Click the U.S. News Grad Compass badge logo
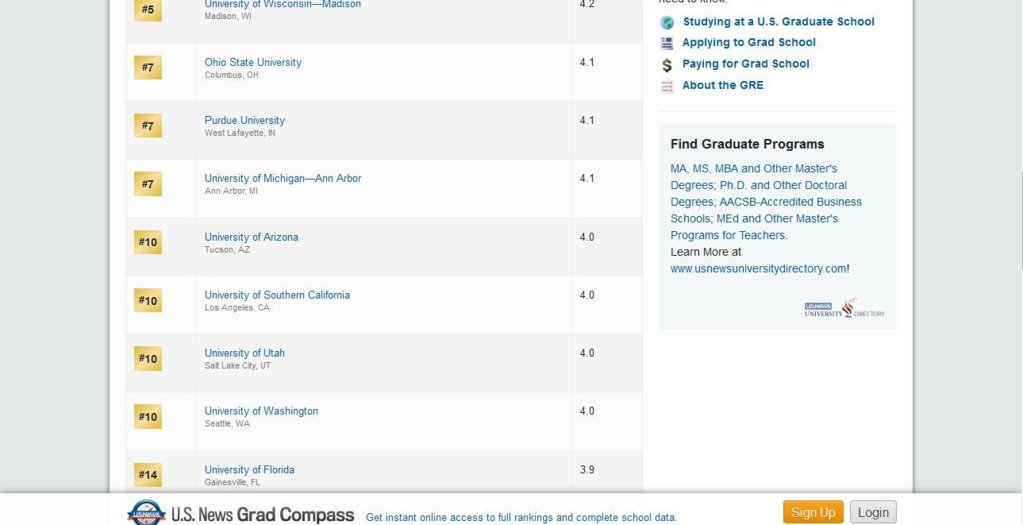1023x525 pixels. [146, 513]
